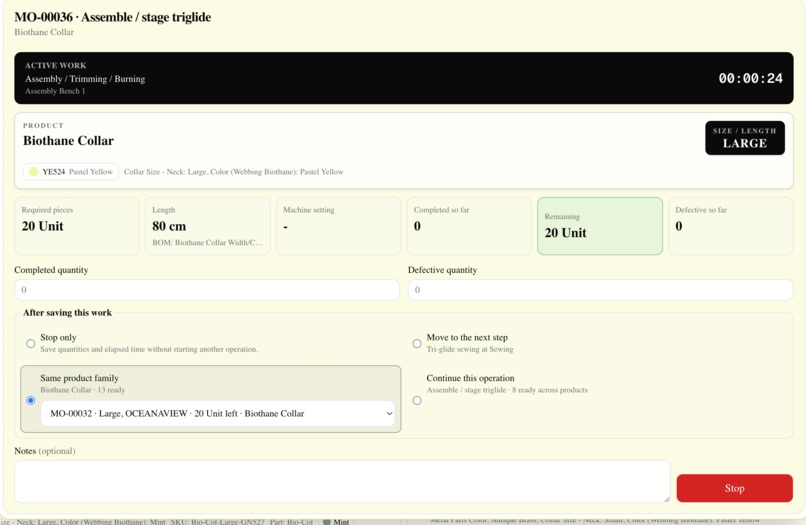This screenshot has width=806, height=525.
Task: Click the 8 ready across products text
Action: [549, 390]
